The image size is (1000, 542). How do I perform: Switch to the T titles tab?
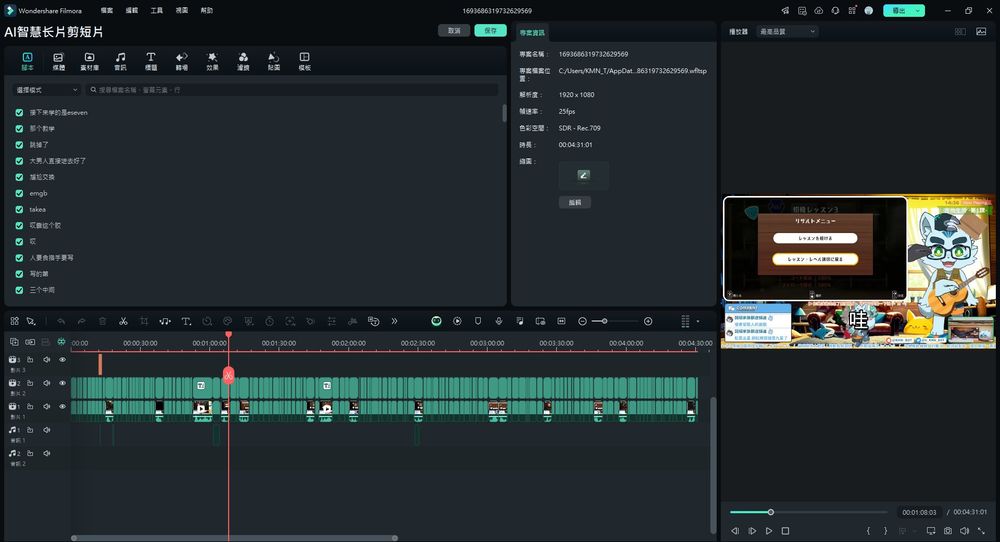coord(151,61)
